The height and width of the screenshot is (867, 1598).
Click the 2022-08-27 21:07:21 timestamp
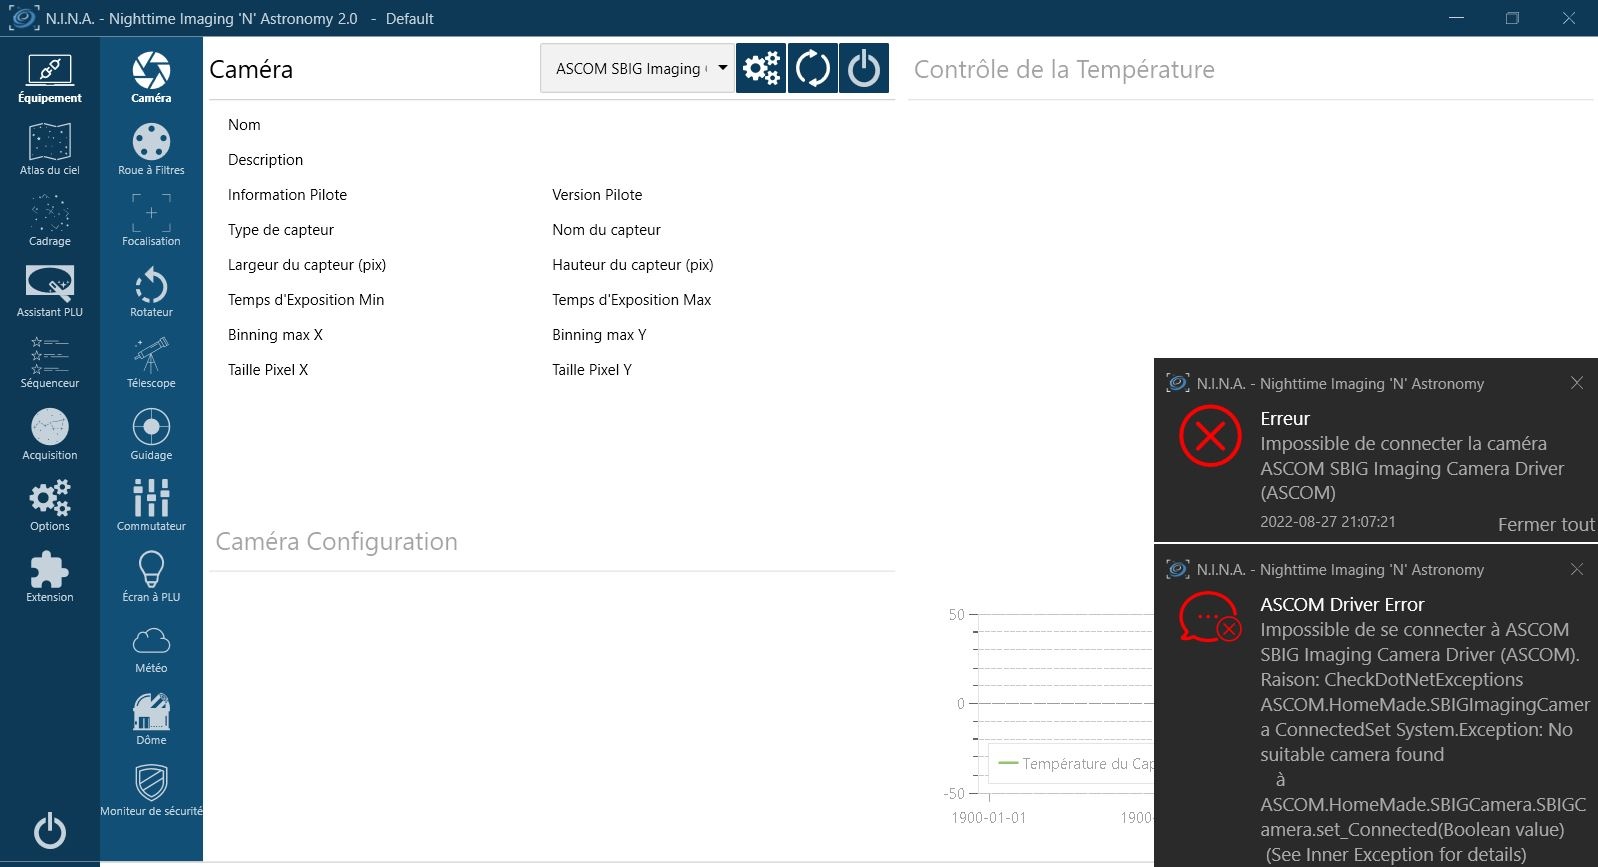pyautogui.click(x=1328, y=521)
